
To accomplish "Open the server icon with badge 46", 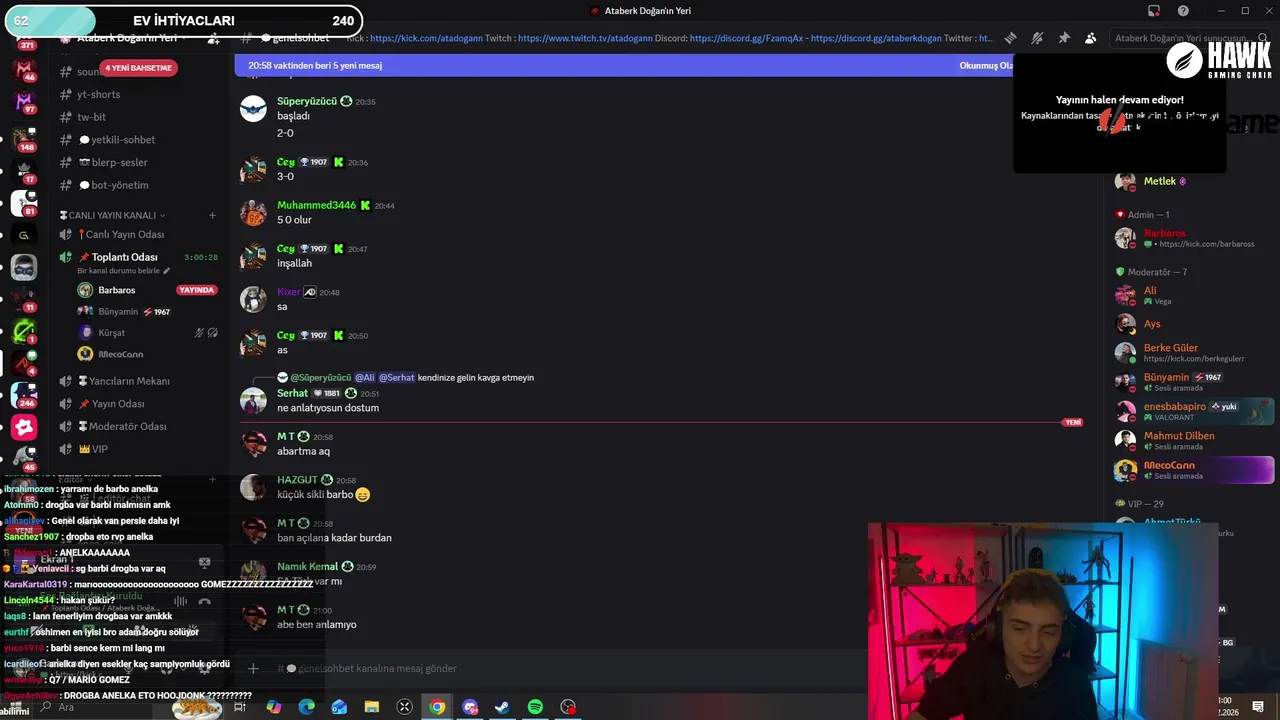I will click(x=24, y=69).
